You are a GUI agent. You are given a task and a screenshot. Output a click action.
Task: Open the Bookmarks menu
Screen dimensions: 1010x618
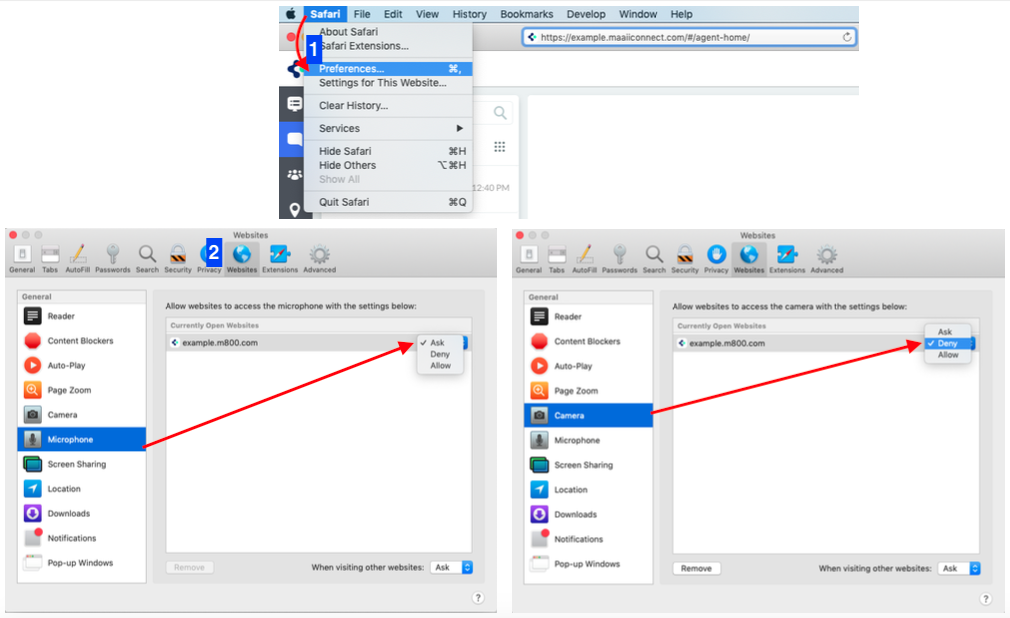point(526,14)
